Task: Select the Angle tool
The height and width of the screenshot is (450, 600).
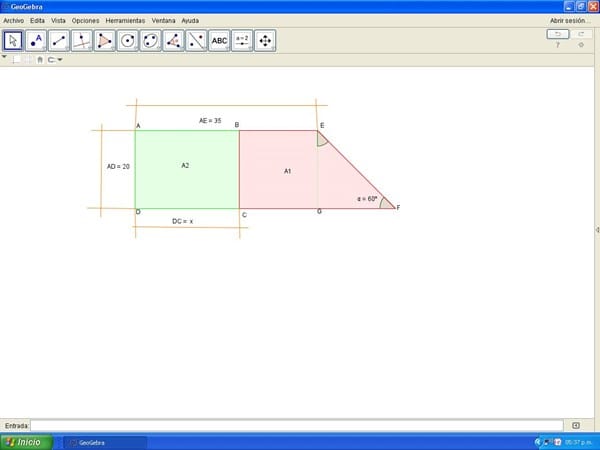Action: [173, 41]
